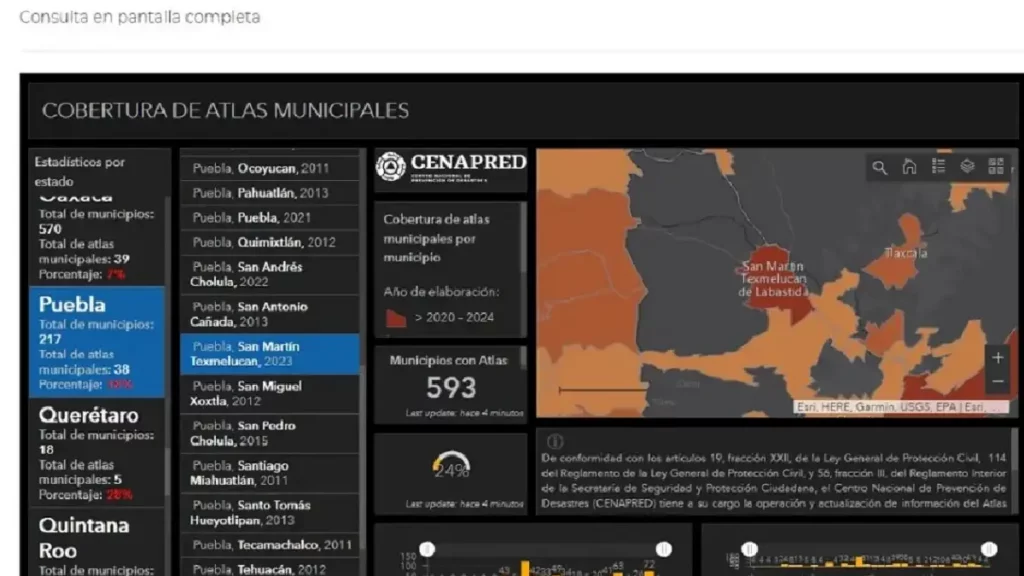Select the Querétaro state card
Screen dimensions: 1024x576
click(97, 453)
